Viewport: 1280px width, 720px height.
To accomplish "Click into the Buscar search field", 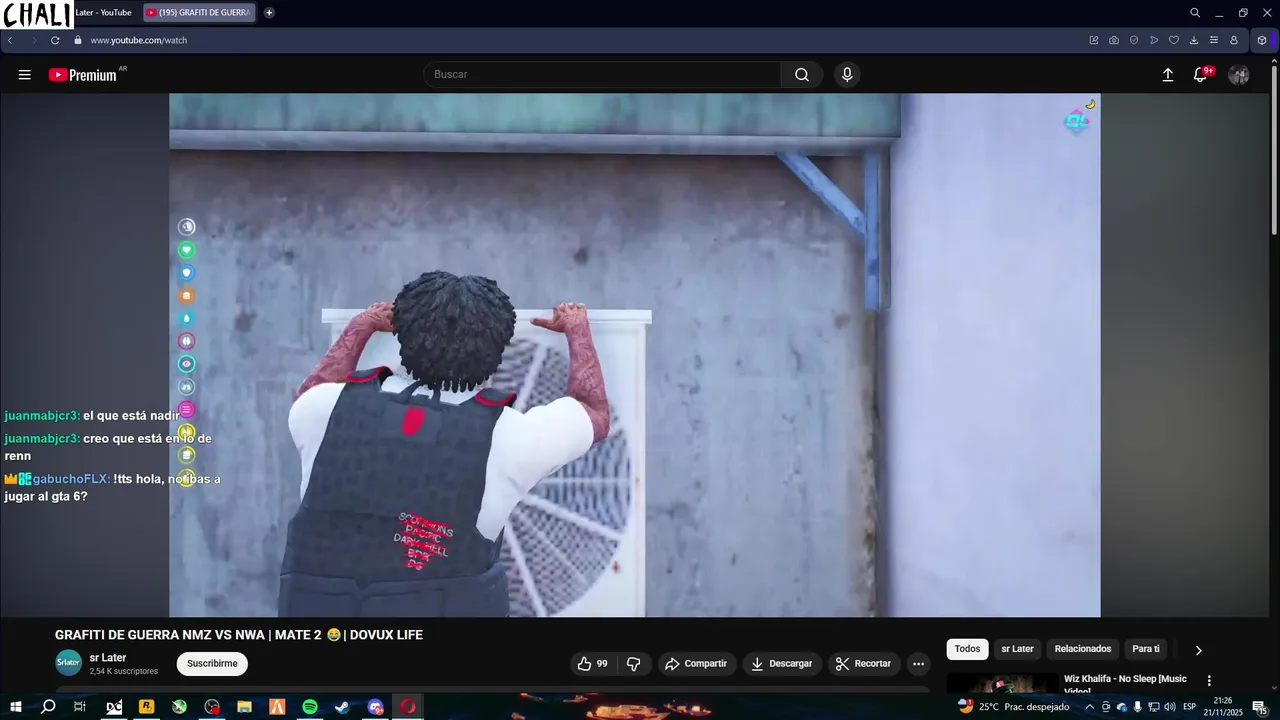I will [602, 75].
